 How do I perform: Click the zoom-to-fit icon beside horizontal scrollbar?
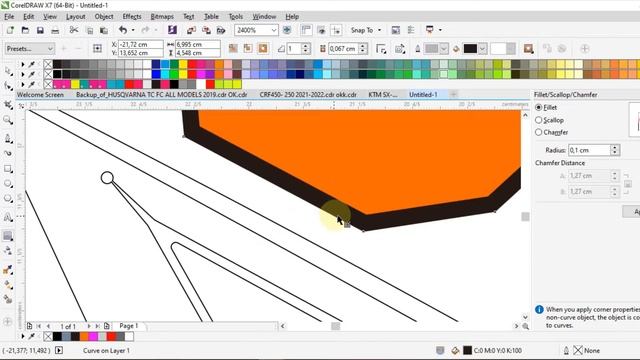pyautogui.click(x=525, y=326)
